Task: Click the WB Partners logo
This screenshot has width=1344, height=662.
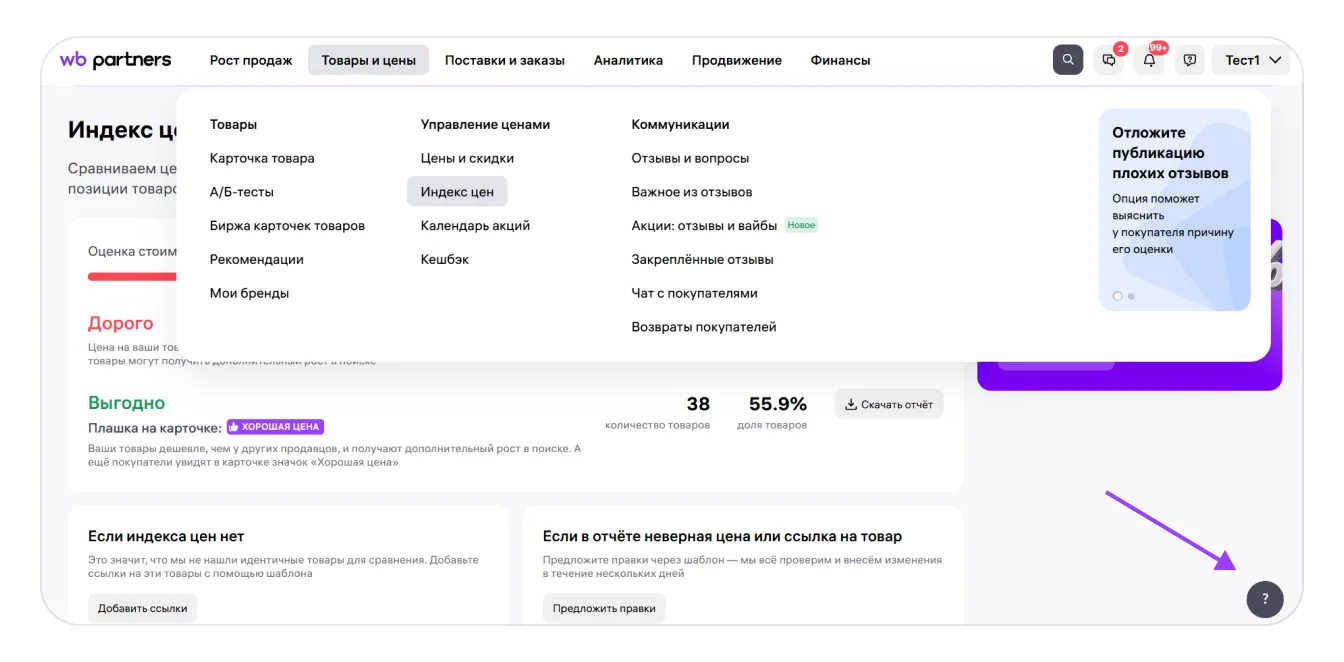Action: [115, 60]
